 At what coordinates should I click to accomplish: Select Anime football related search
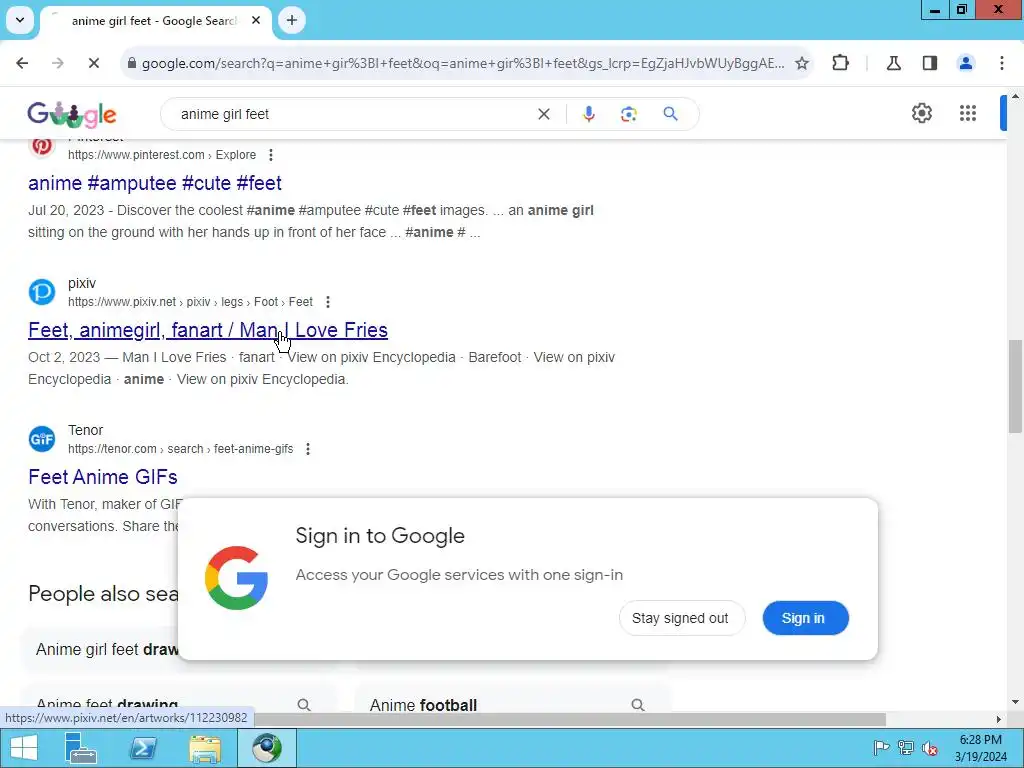[x=511, y=704]
